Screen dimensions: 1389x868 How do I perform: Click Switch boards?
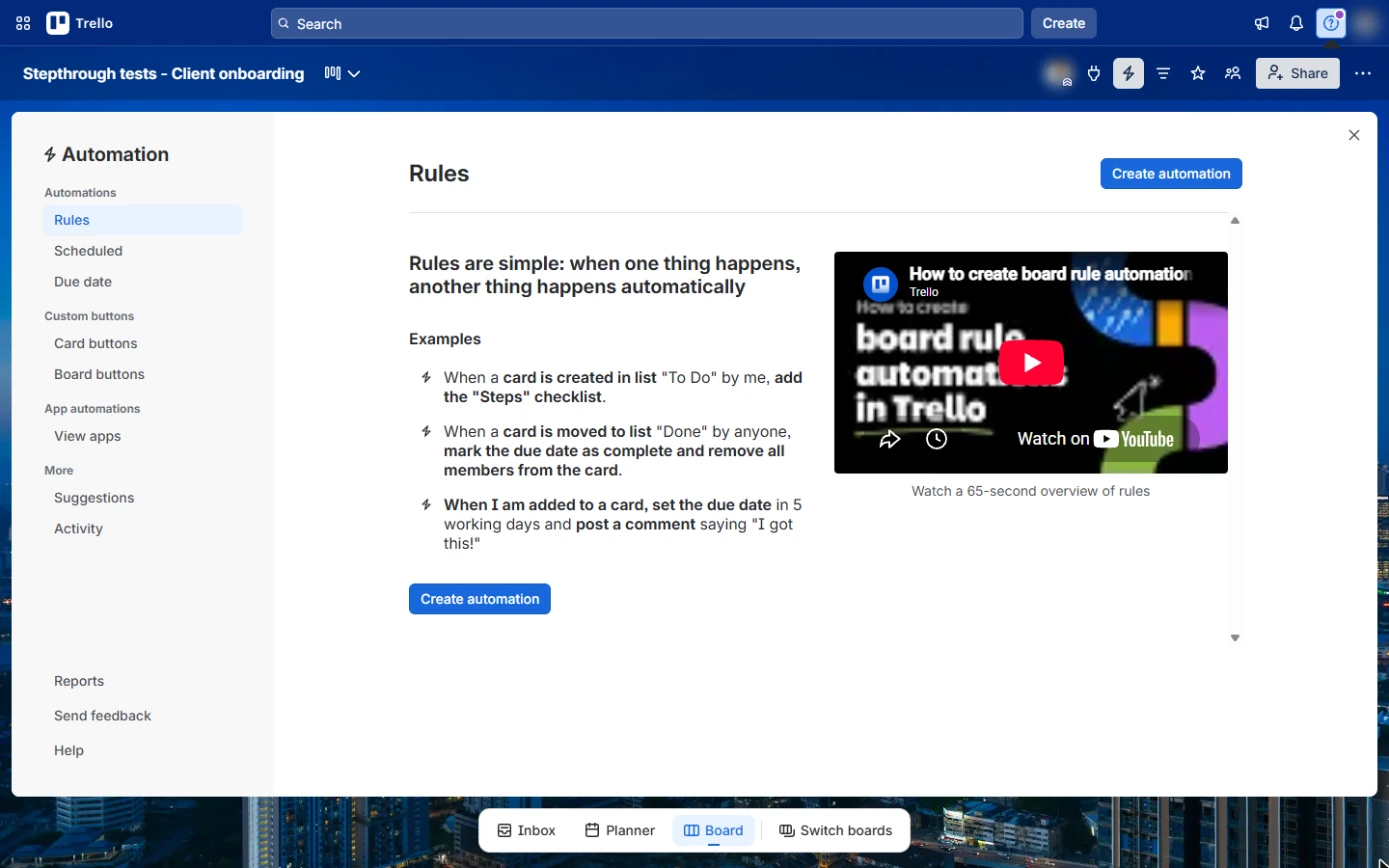(x=836, y=830)
